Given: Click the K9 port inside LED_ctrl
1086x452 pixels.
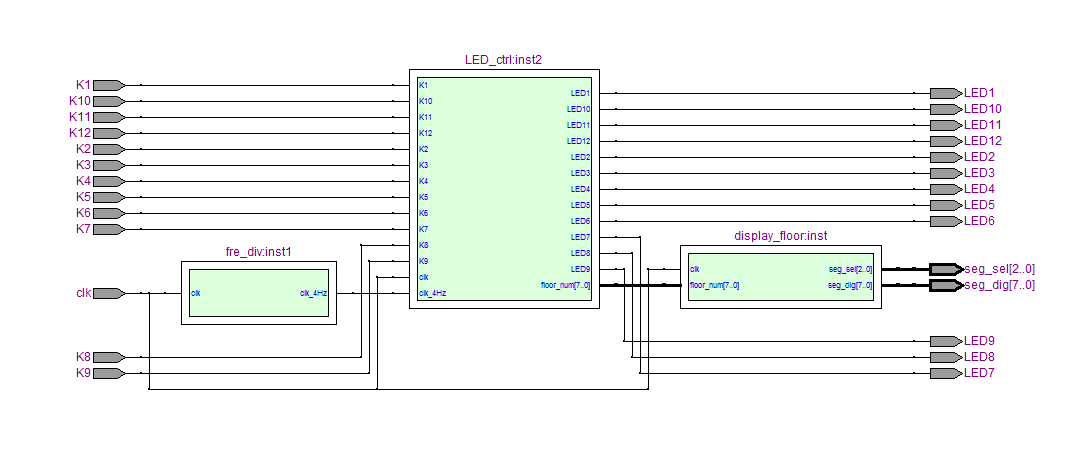Looking at the screenshot, I should tap(423, 261).
